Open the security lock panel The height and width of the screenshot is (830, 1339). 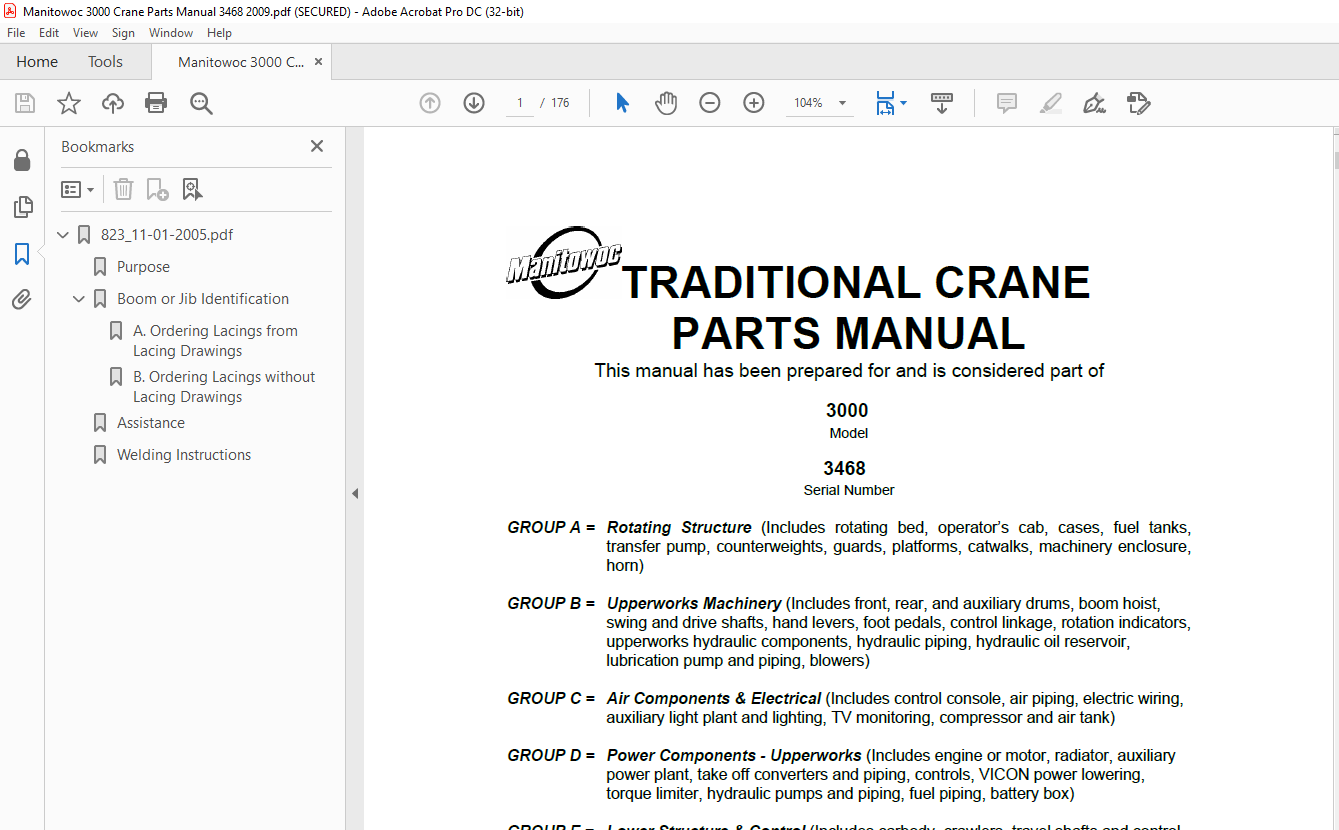(x=22, y=160)
